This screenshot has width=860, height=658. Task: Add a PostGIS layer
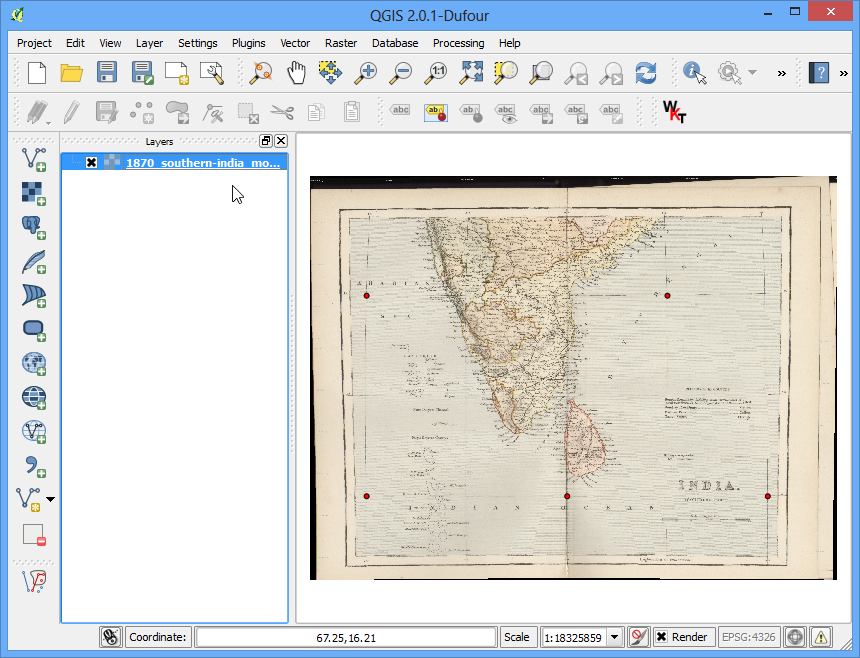point(33,228)
